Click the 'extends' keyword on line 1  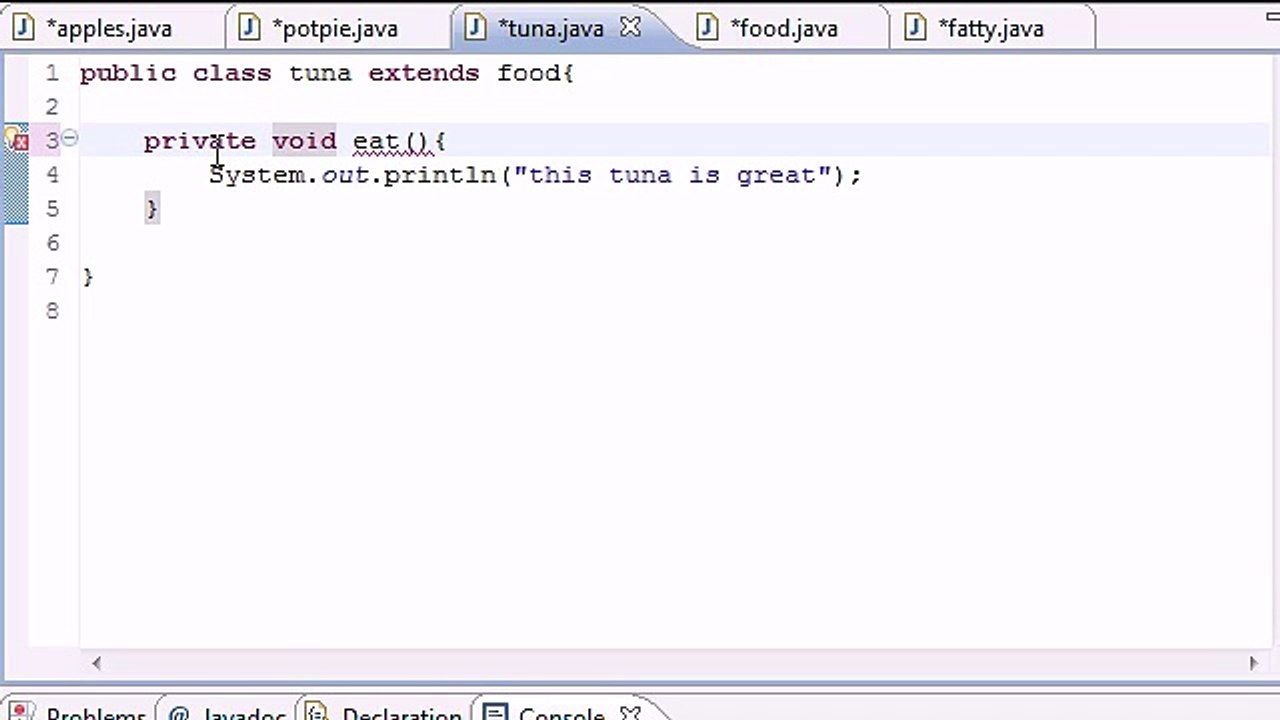423,73
